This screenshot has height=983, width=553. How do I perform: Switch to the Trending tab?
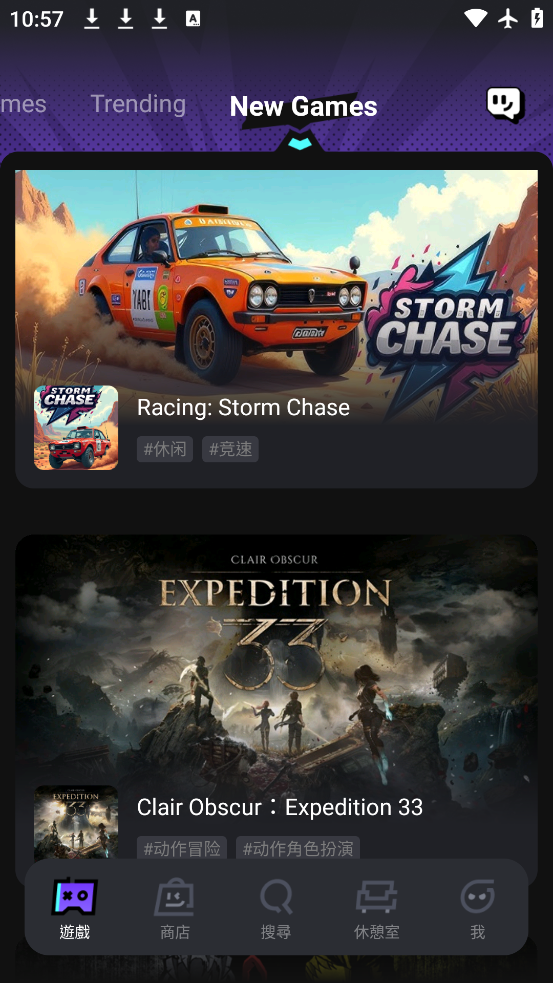click(138, 104)
